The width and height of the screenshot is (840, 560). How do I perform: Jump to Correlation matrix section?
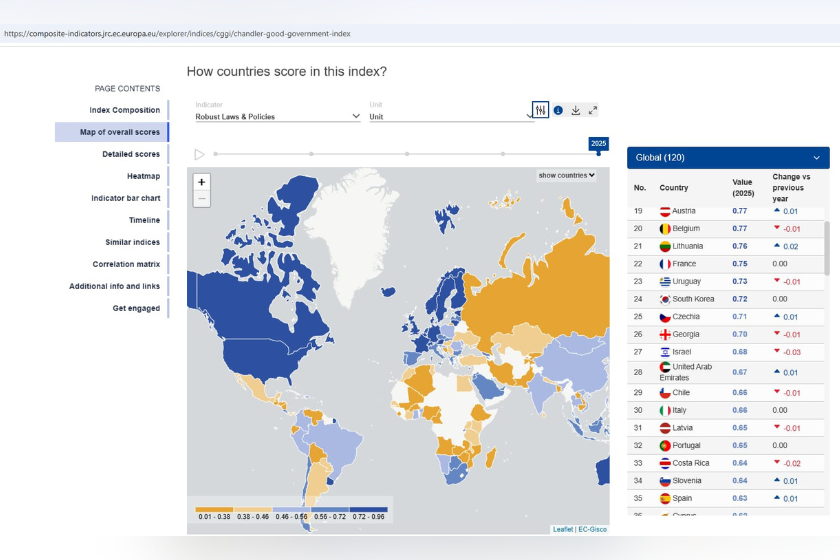[x=126, y=264]
